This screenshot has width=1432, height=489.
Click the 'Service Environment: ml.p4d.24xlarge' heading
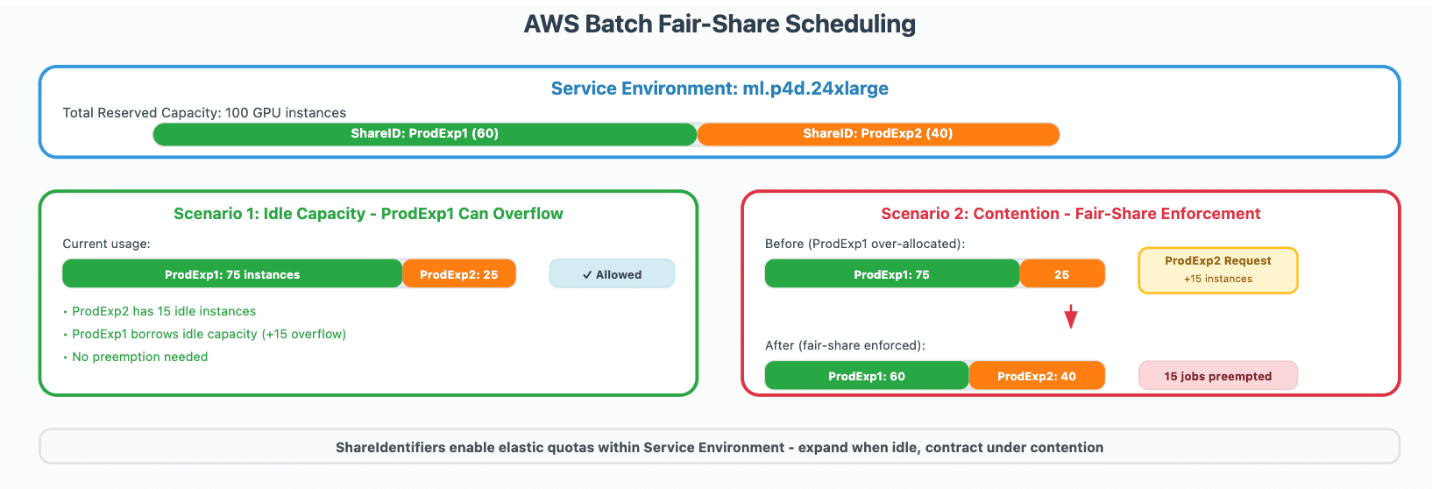click(719, 89)
